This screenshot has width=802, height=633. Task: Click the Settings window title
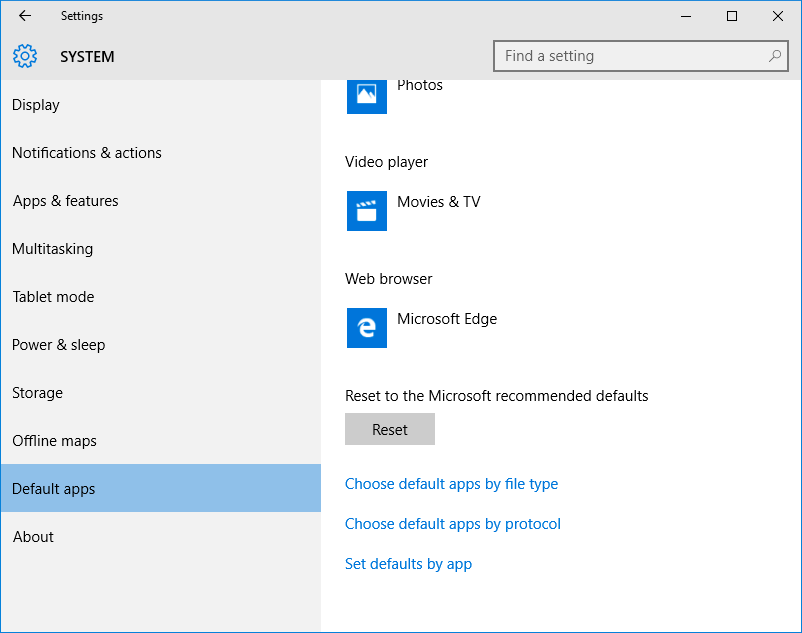[x=82, y=16]
